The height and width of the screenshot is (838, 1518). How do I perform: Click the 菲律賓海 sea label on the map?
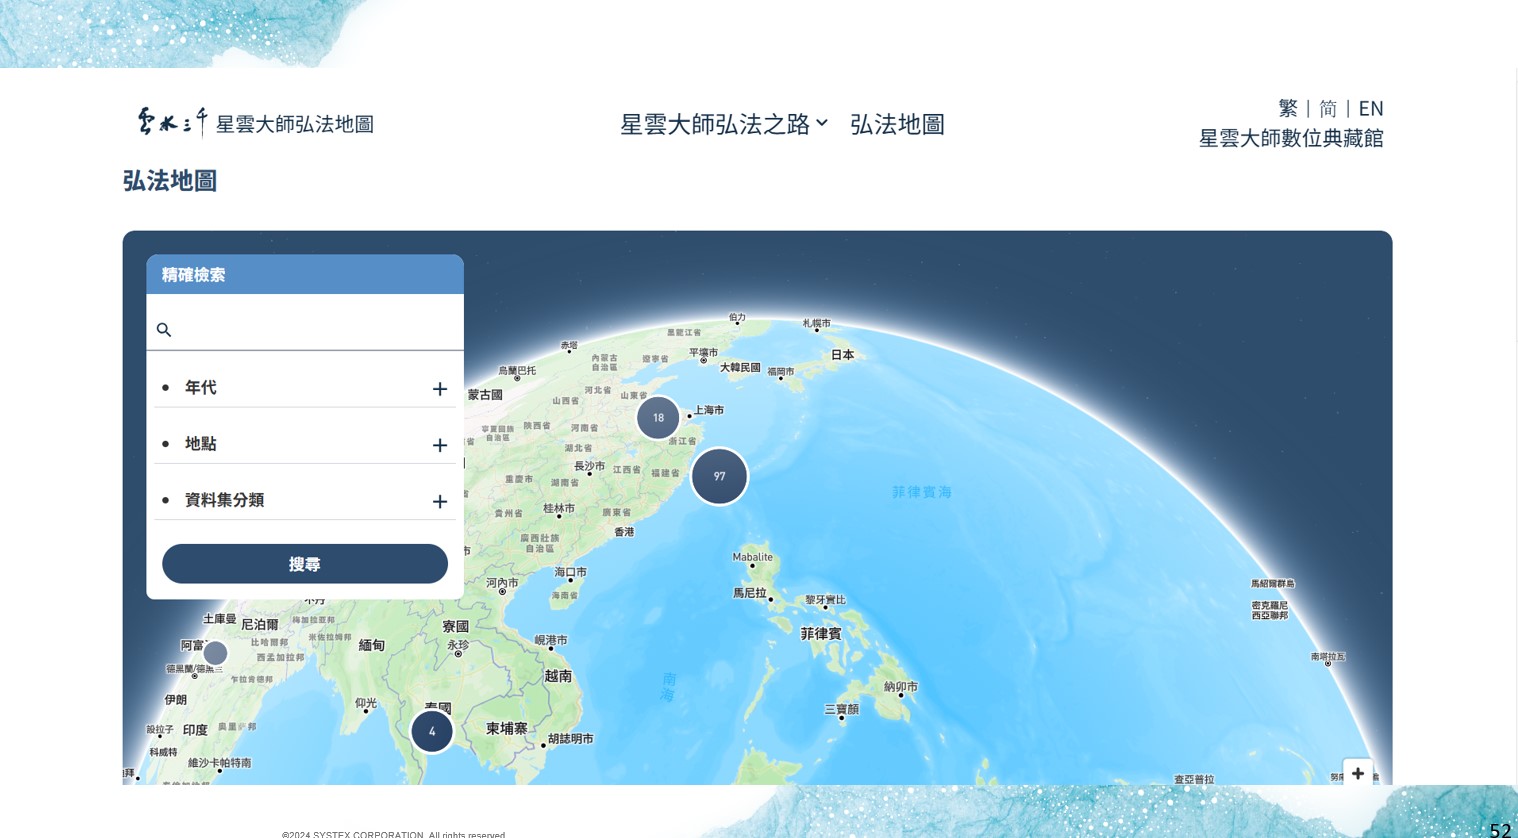tap(922, 492)
